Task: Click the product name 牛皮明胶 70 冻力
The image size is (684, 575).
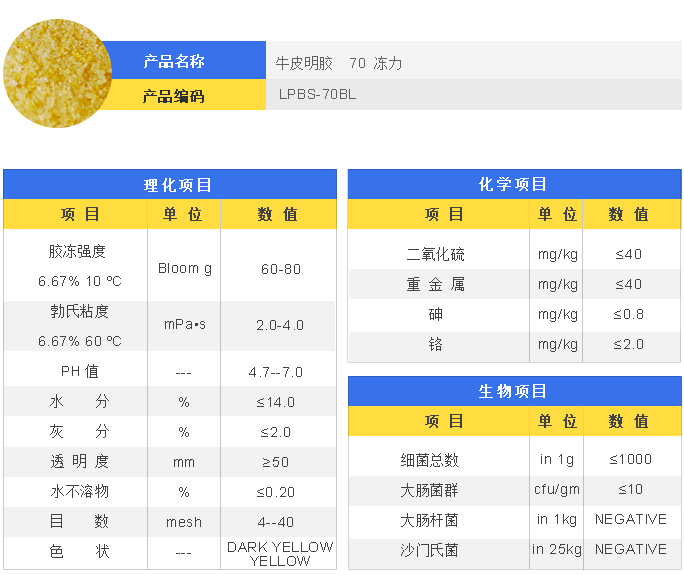Action: tap(339, 63)
